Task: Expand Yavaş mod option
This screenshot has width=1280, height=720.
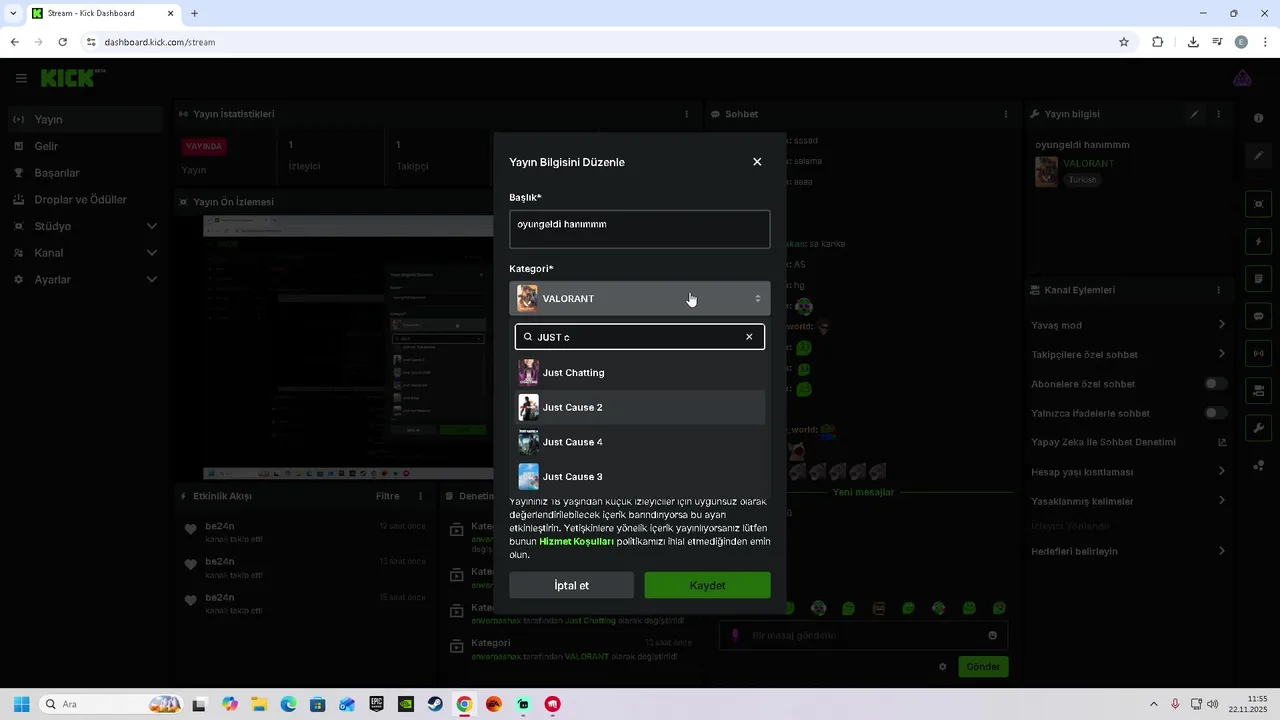Action: (x=1128, y=325)
